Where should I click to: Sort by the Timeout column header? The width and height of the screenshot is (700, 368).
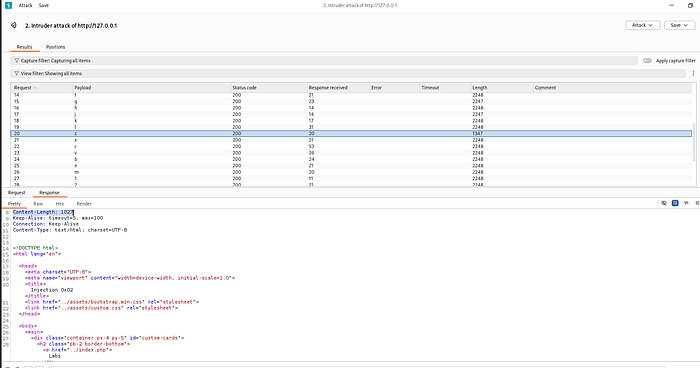(x=445, y=88)
